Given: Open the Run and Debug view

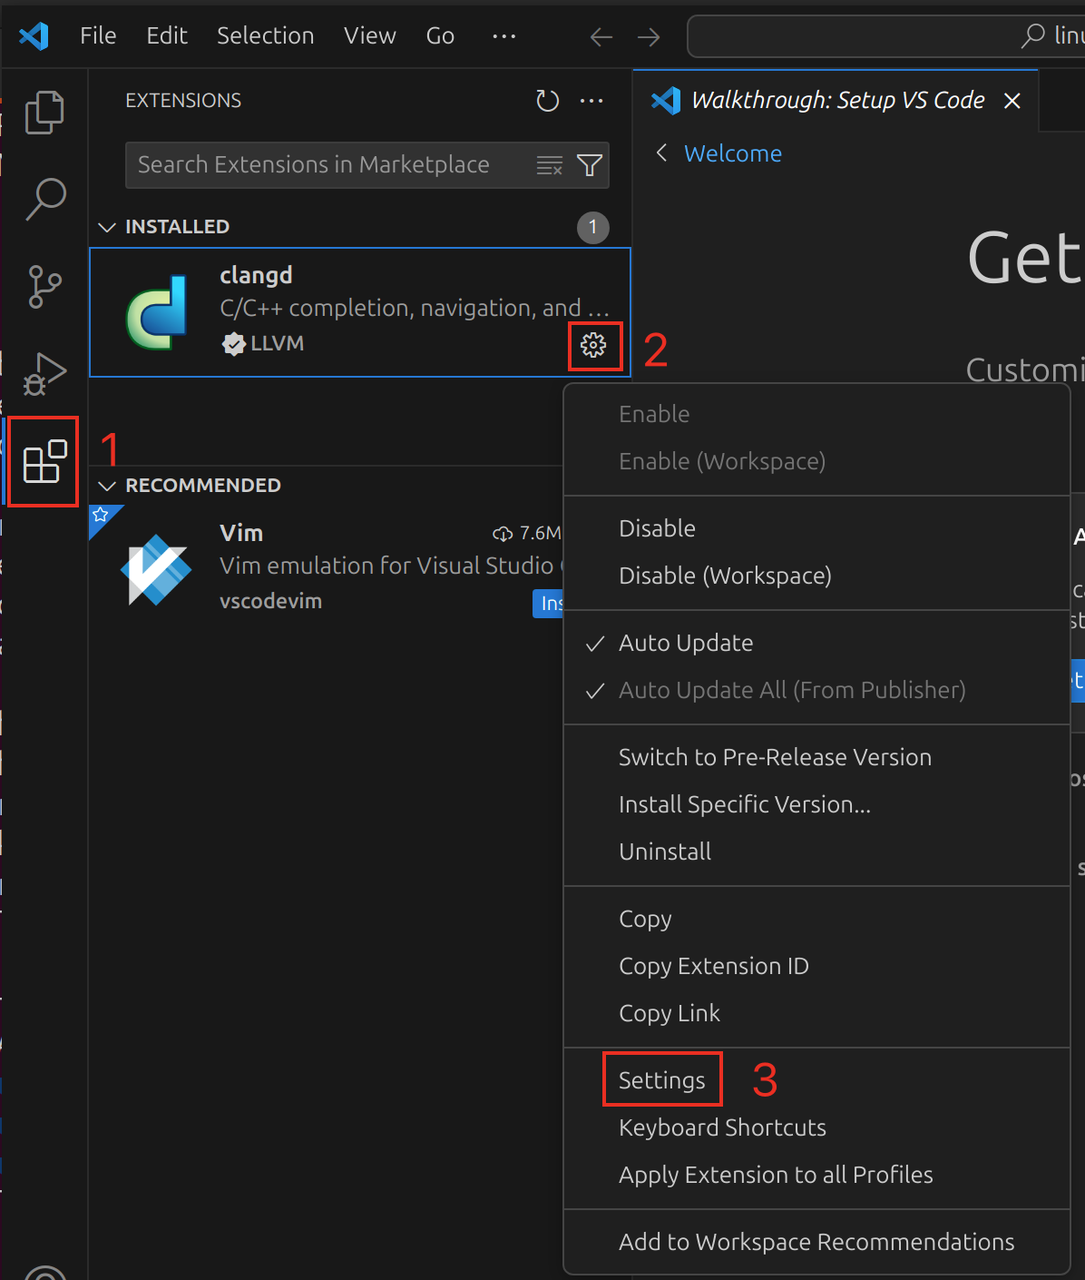Looking at the screenshot, I should (x=44, y=373).
